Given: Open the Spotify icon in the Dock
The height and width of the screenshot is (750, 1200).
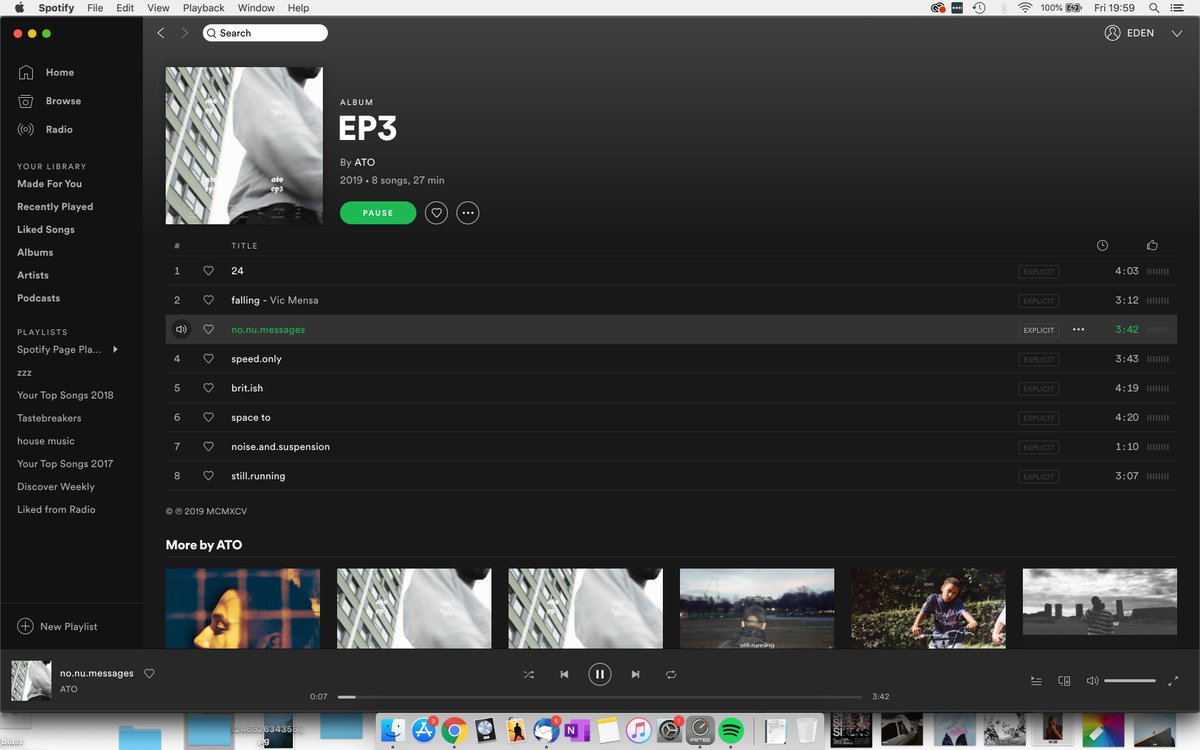Looking at the screenshot, I should pyautogui.click(x=731, y=730).
